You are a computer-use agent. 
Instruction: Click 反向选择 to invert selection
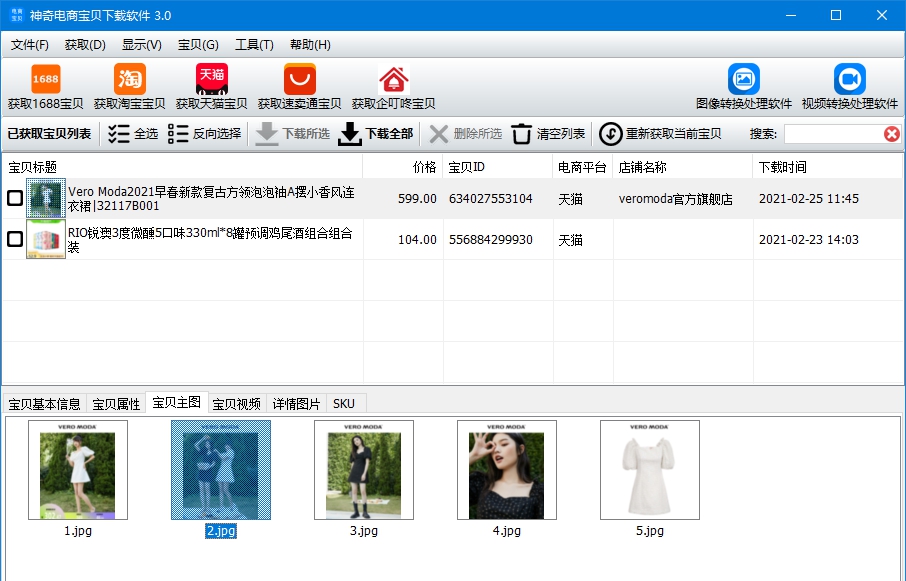204,134
